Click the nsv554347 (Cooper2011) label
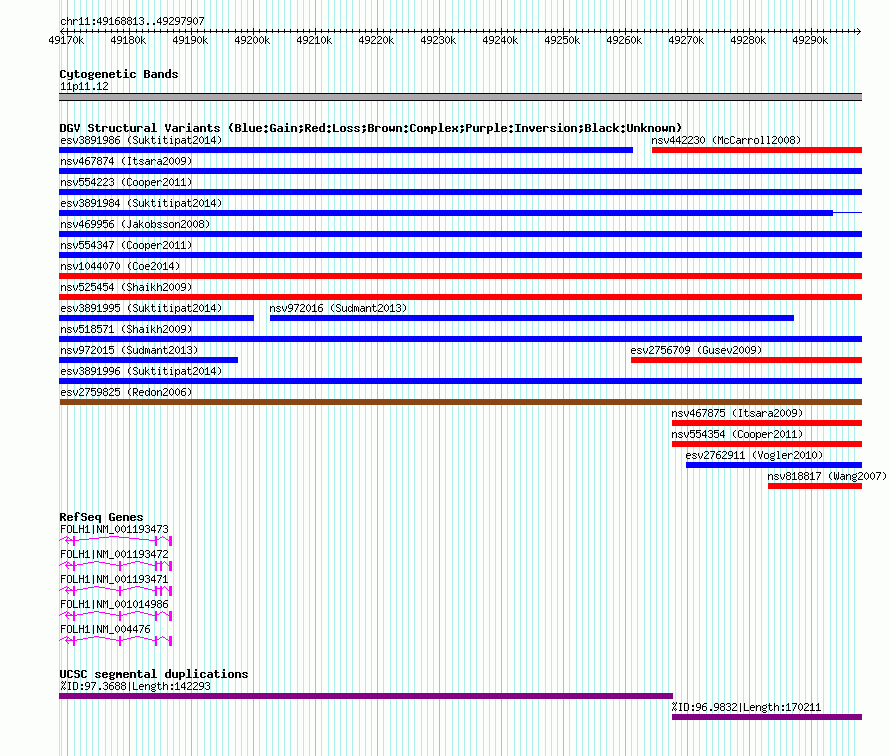Viewport: 890px width, 756px height. pyautogui.click(x=126, y=245)
